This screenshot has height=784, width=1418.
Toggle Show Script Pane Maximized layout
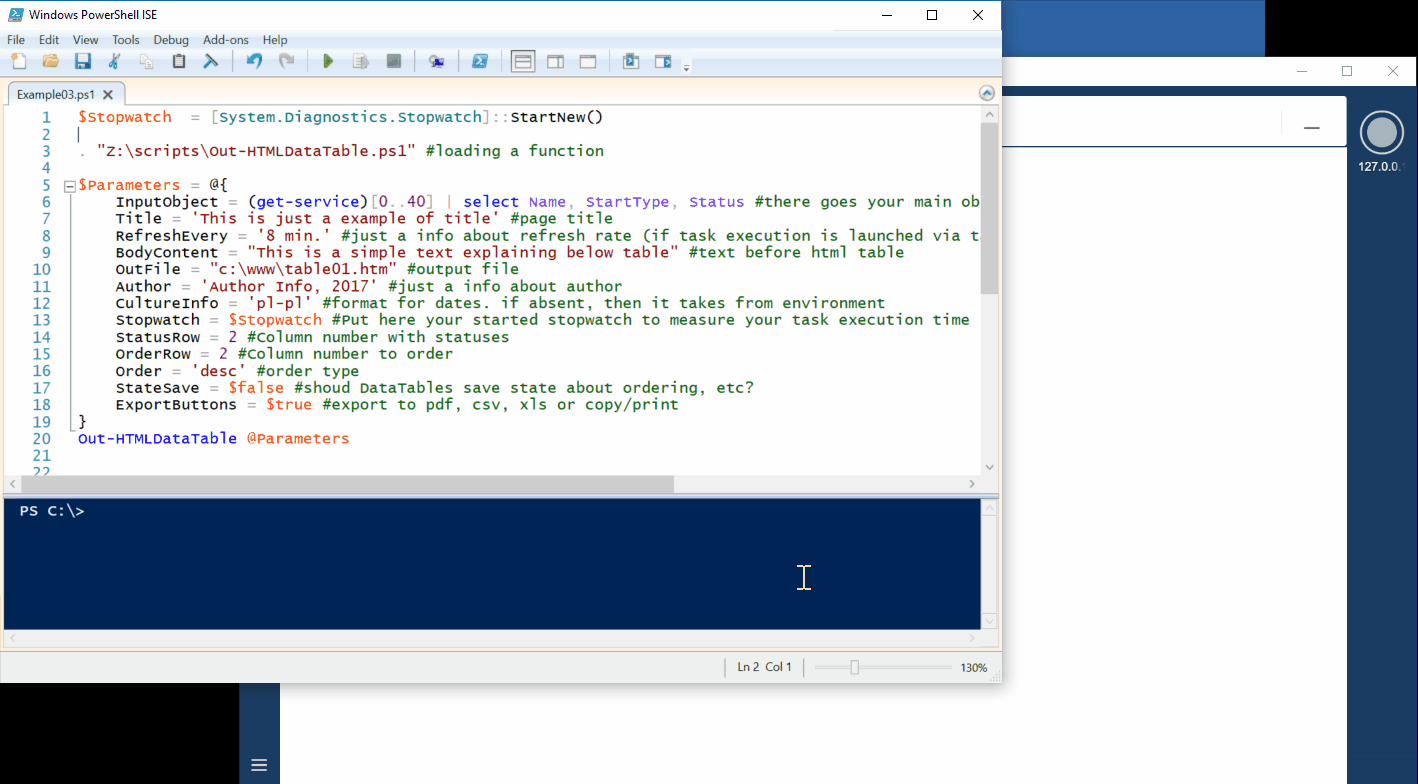point(588,62)
